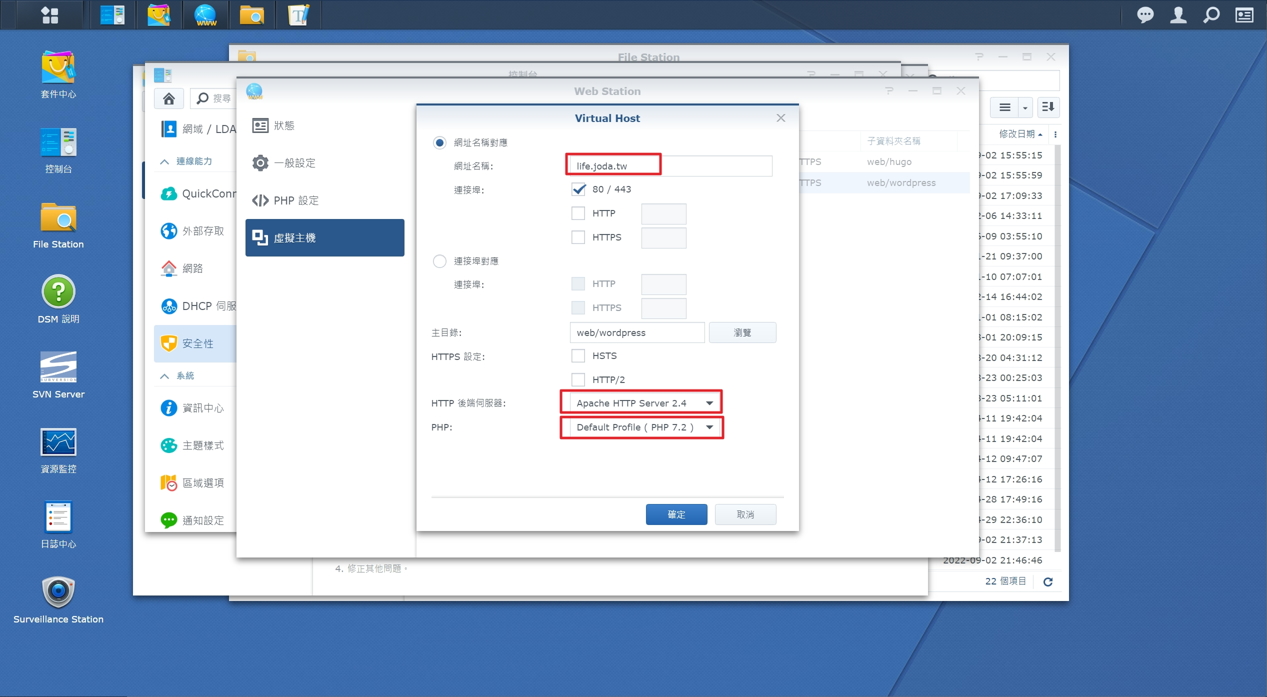Screen dimensions: 1267x697
Task: Open 網路 in Control Panel
Action: click(x=196, y=268)
